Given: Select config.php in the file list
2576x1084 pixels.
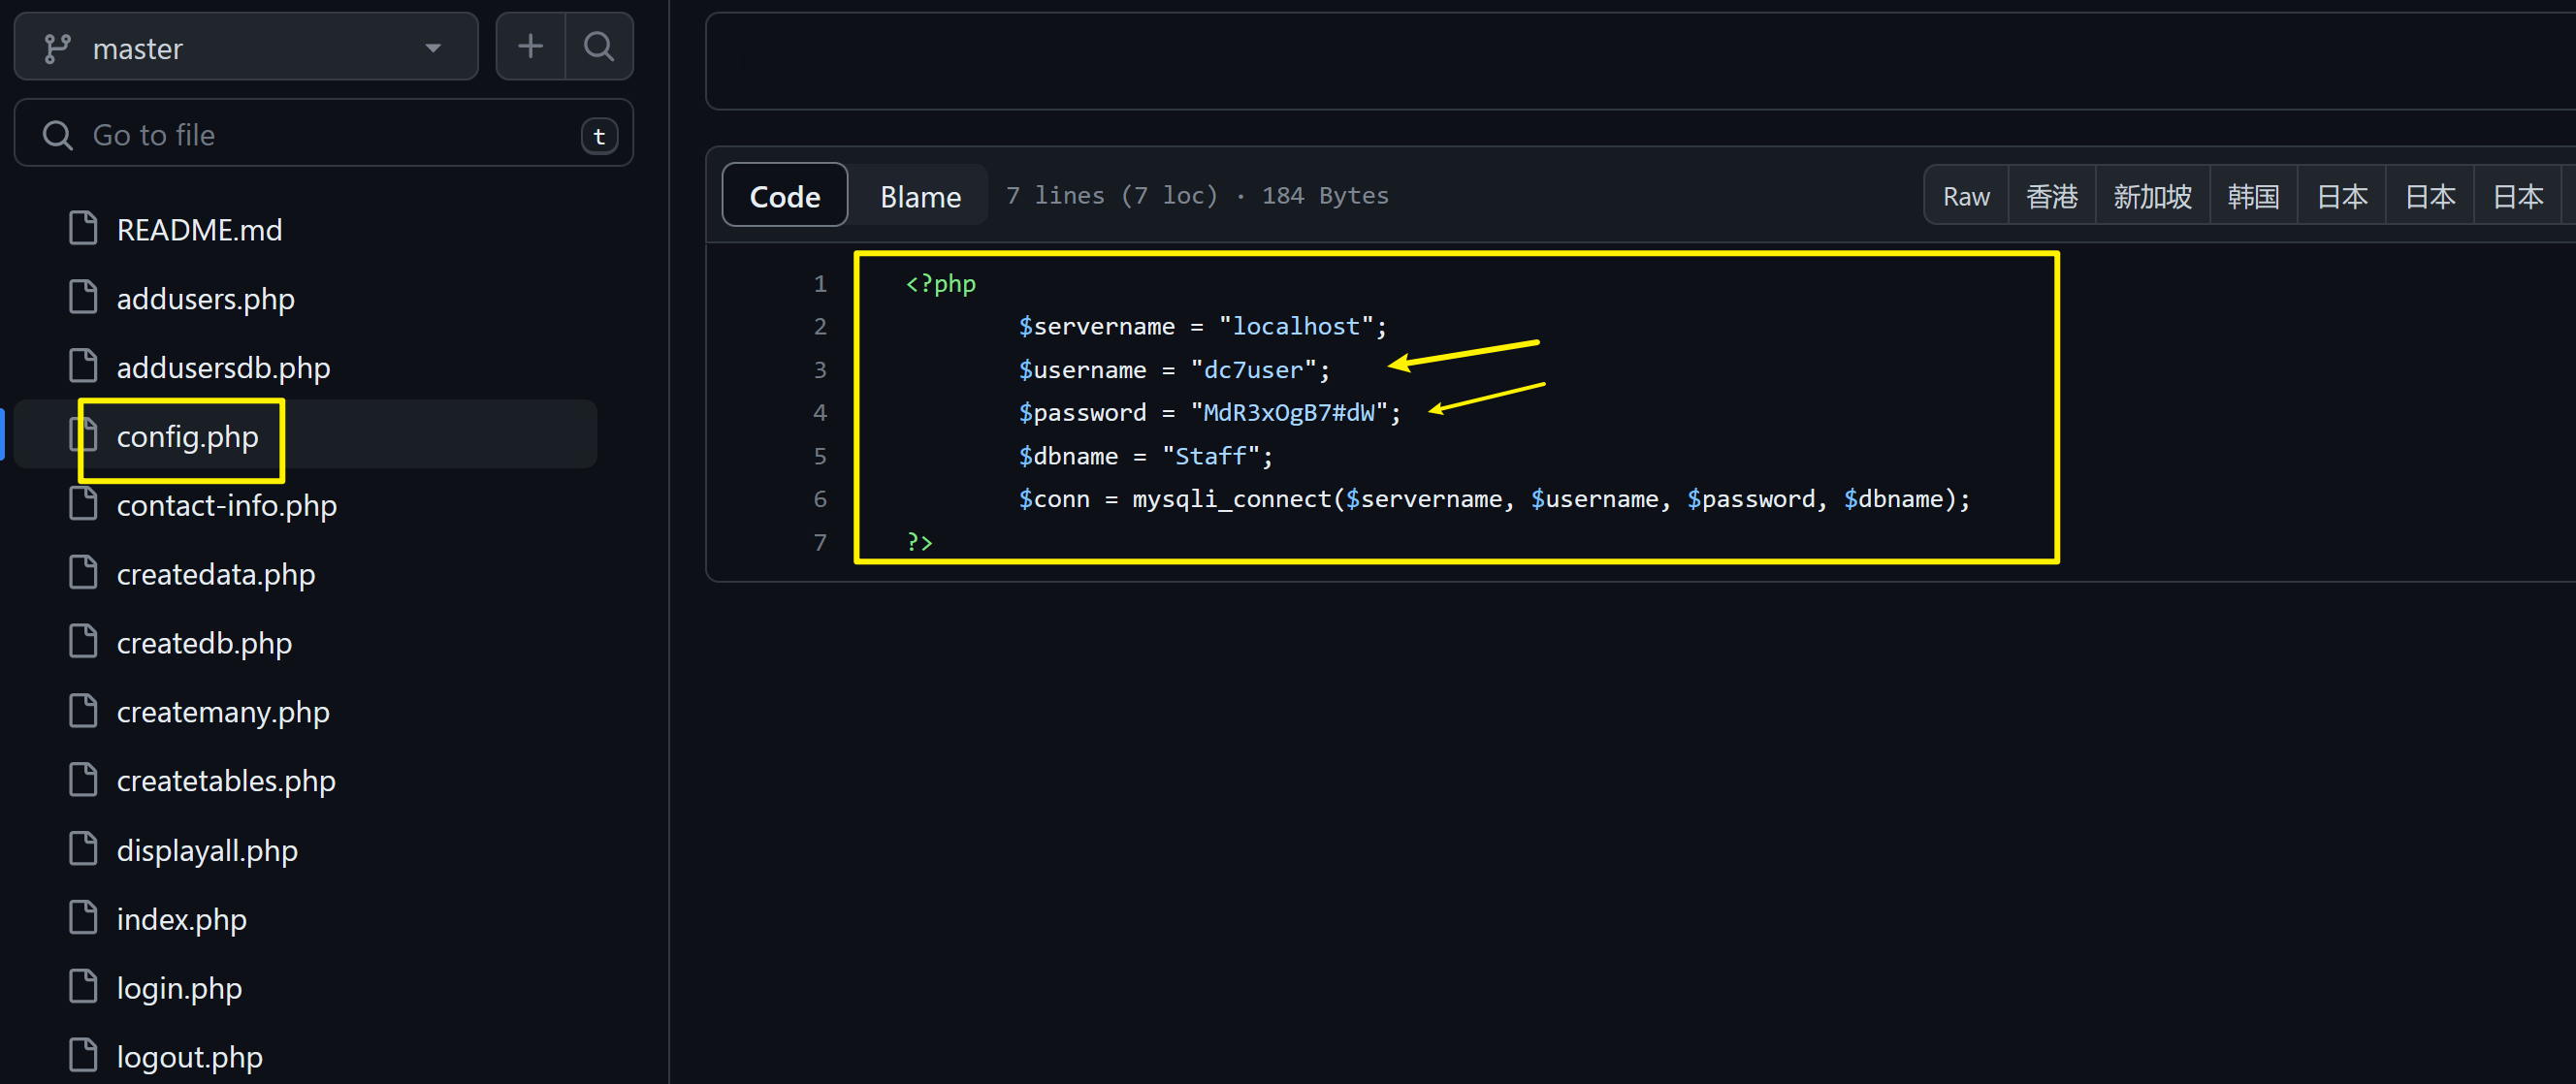Looking at the screenshot, I should click(x=187, y=437).
